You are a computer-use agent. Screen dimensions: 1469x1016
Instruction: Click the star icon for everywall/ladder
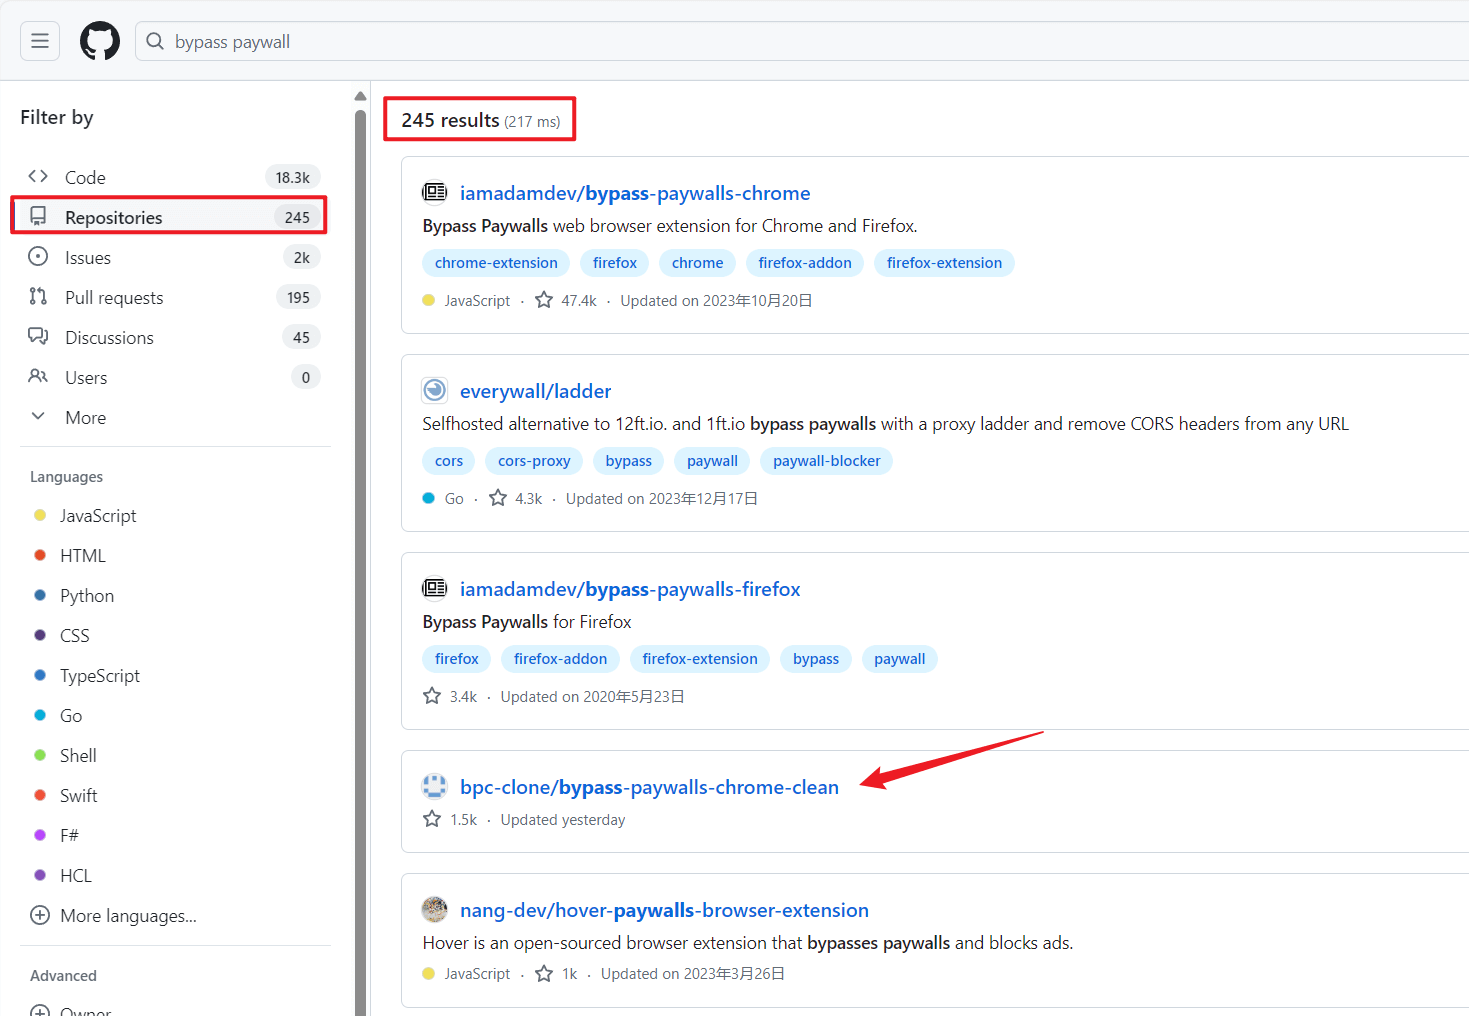pyautogui.click(x=498, y=498)
